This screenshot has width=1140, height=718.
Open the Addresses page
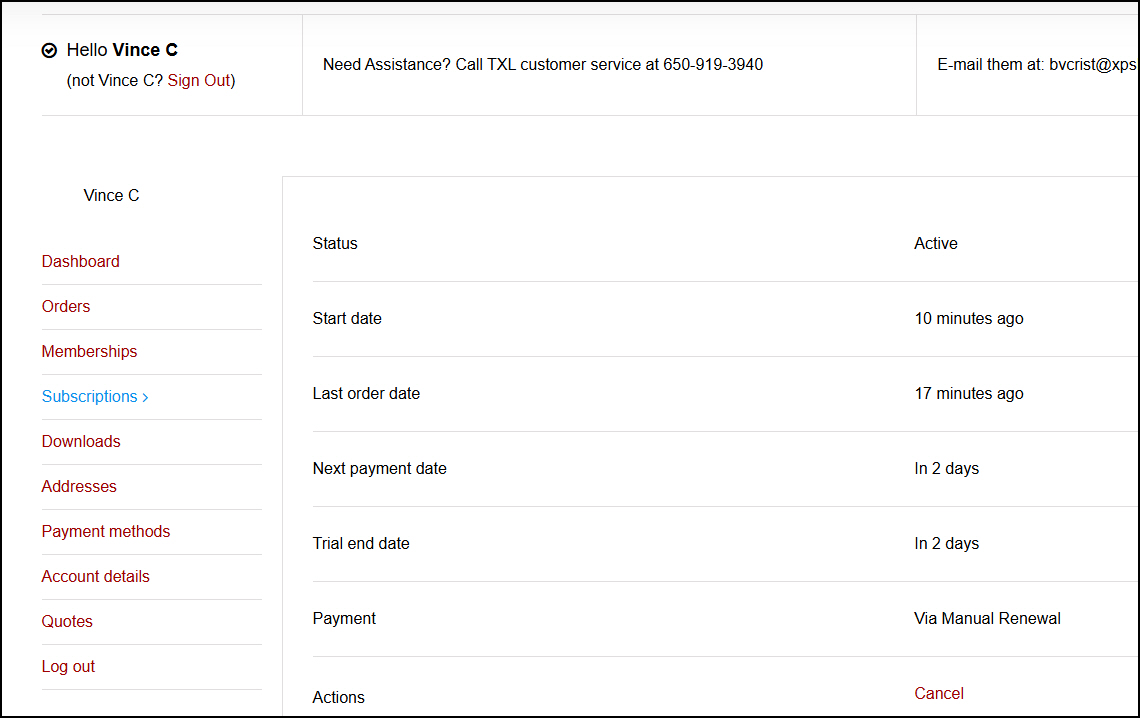pyautogui.click(x=79, y=486)
